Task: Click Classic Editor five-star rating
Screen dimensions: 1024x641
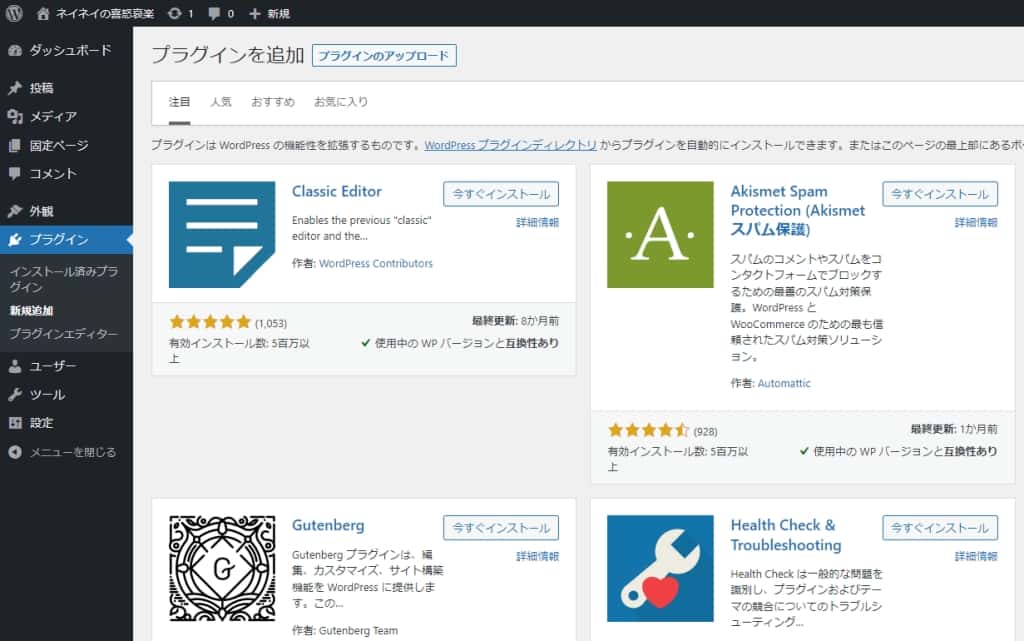Action: [210, 322]
